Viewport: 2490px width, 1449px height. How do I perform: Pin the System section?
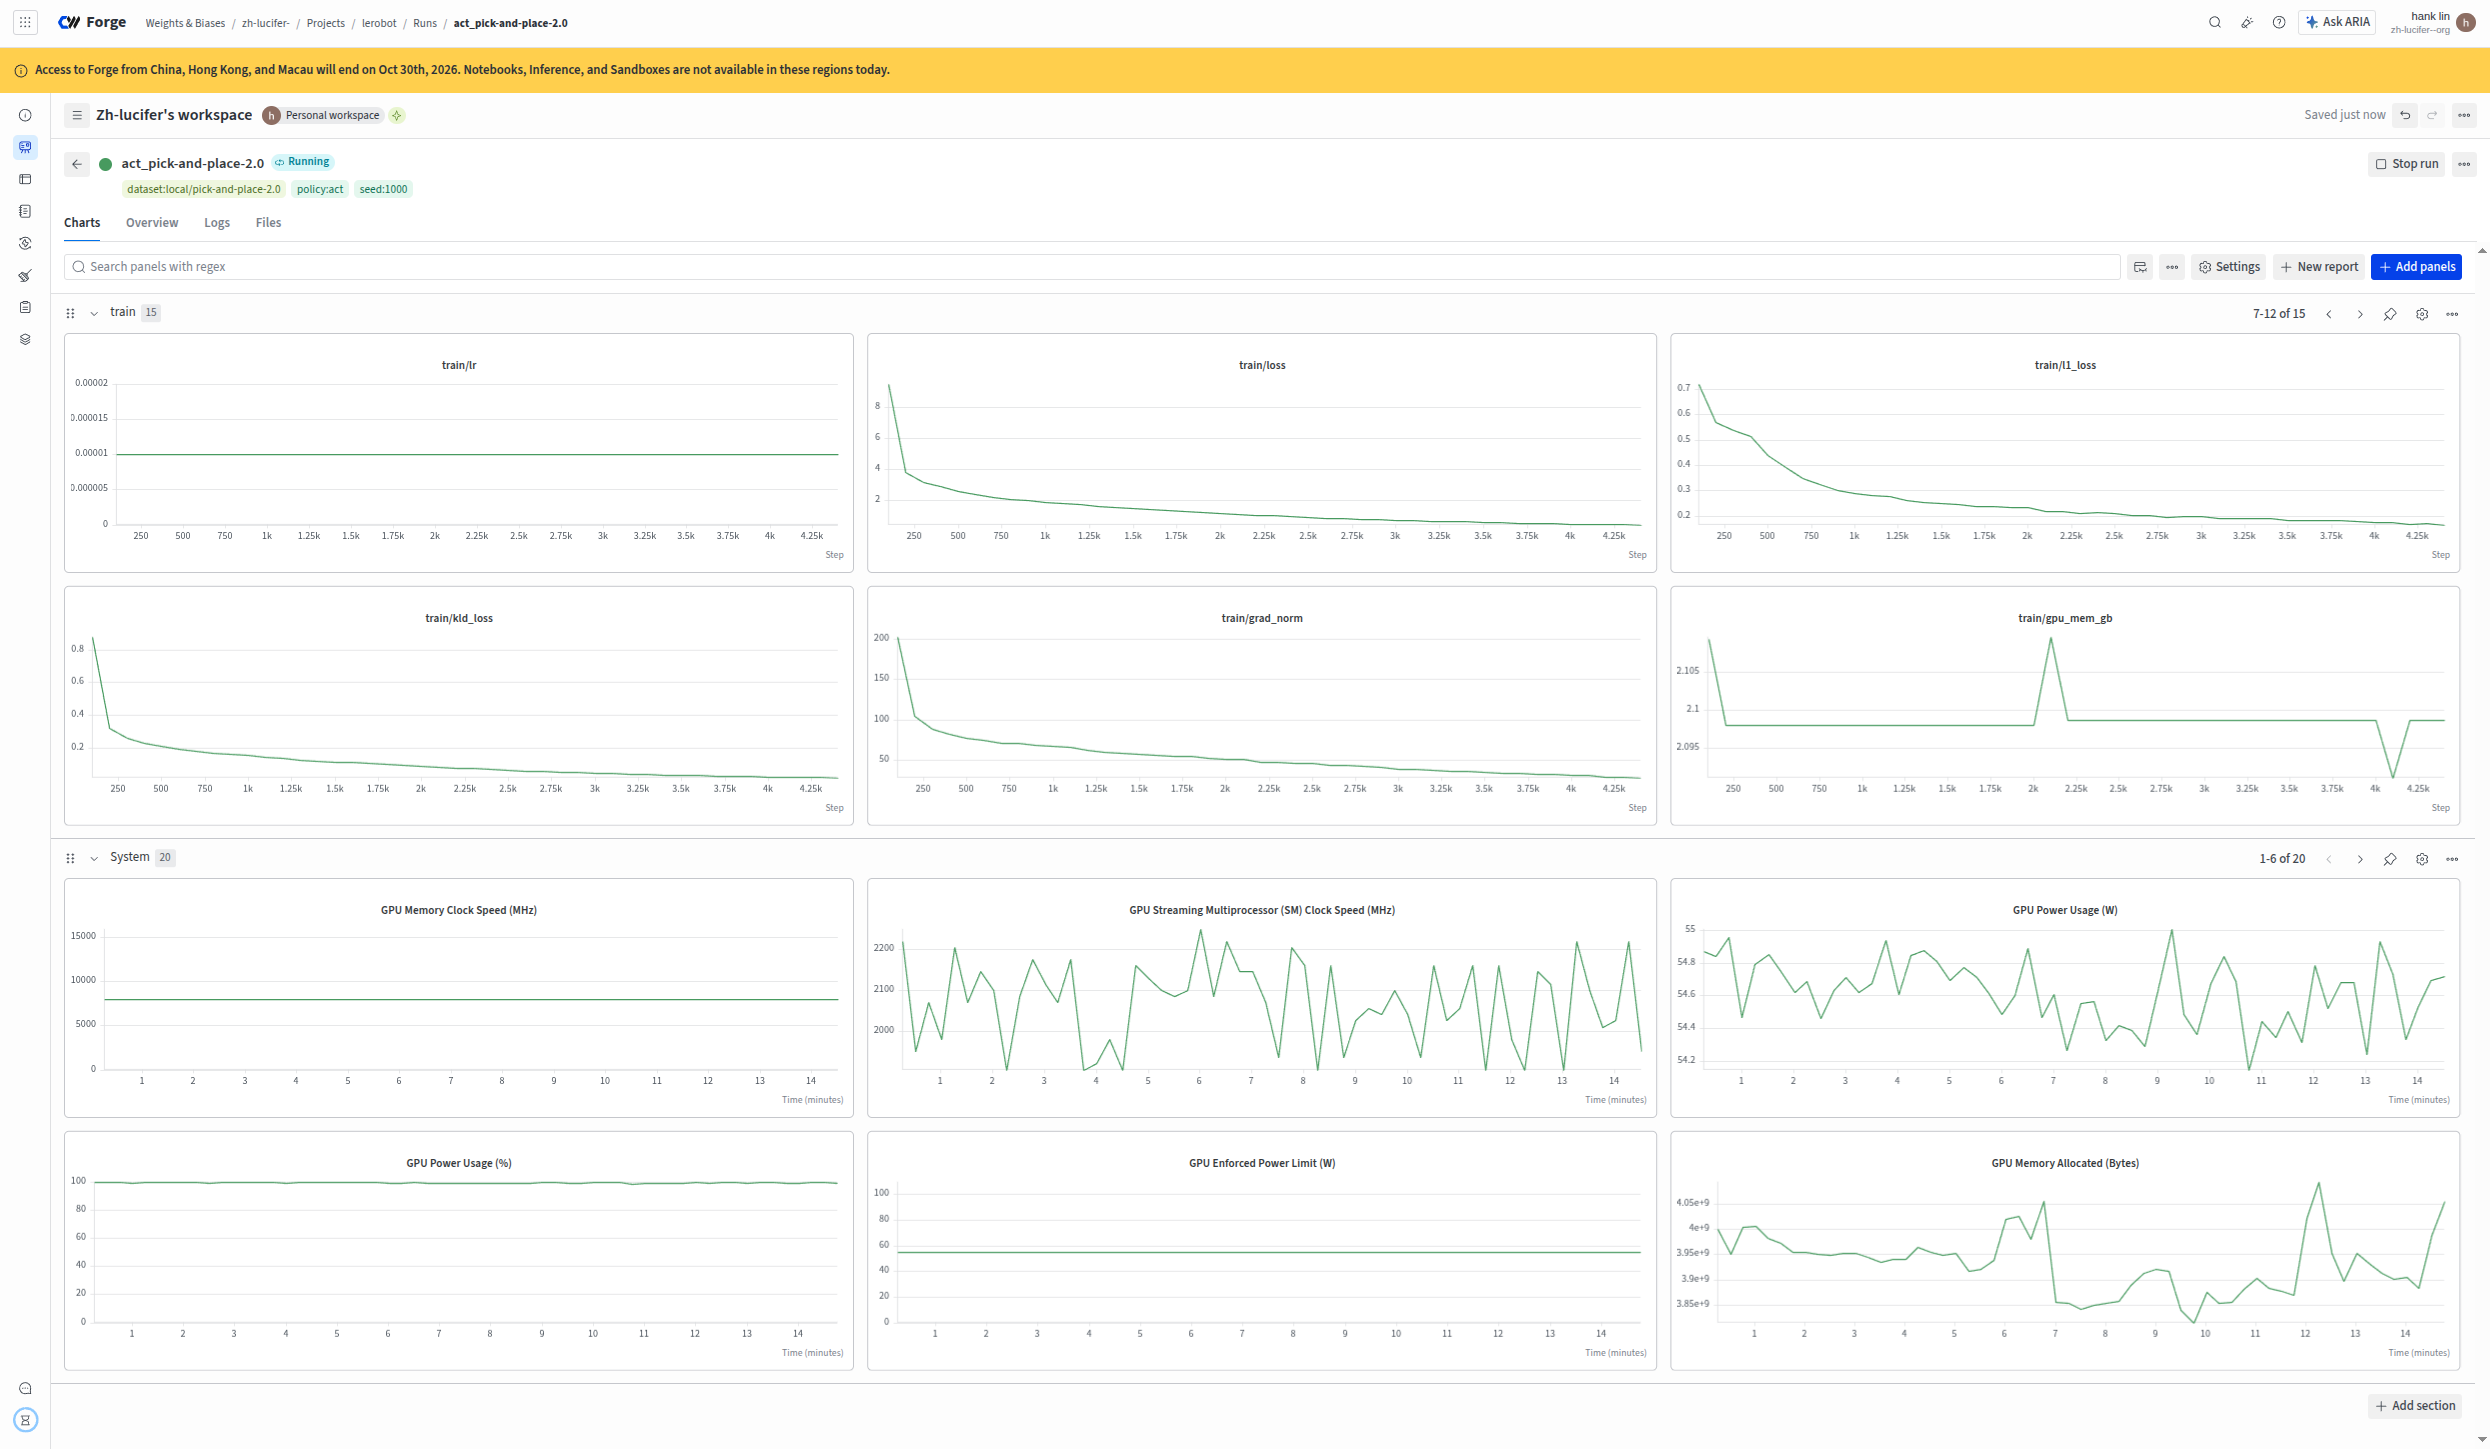click(2390, 859)
